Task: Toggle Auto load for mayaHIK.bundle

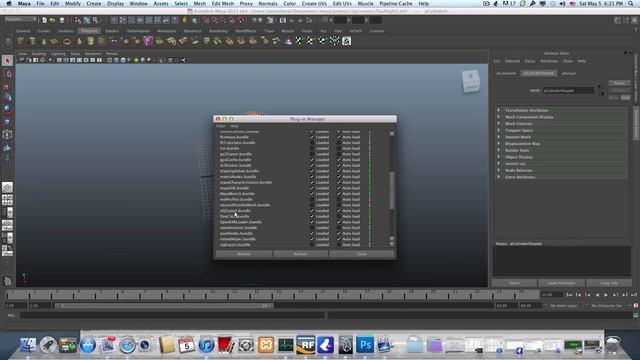Action: pos(339,188)
